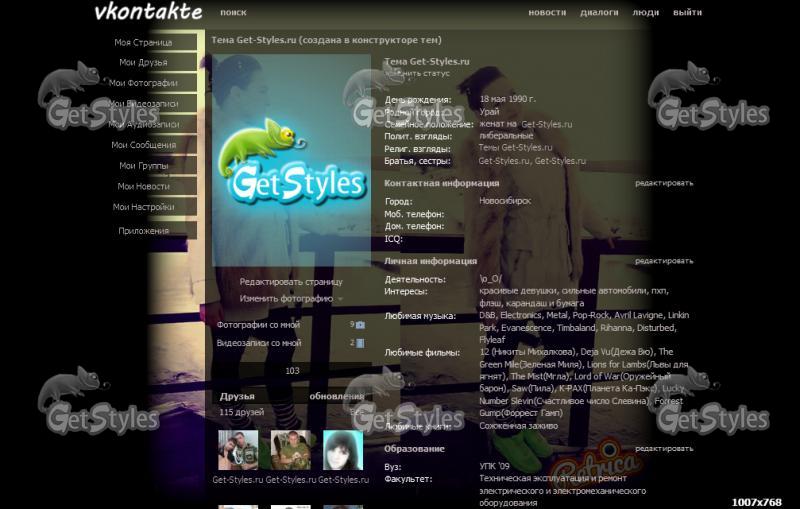Click Контактная информация section header
Viewport: 800px width, 509px height.
click(x=442, y=183)
